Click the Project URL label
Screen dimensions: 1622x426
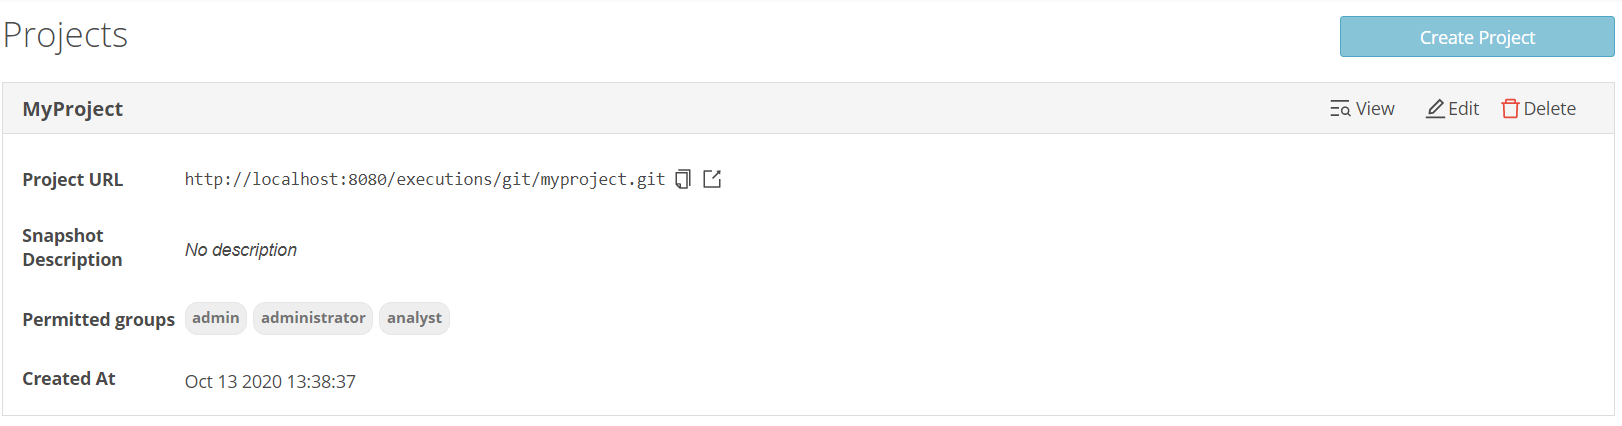tap(73, 180)
